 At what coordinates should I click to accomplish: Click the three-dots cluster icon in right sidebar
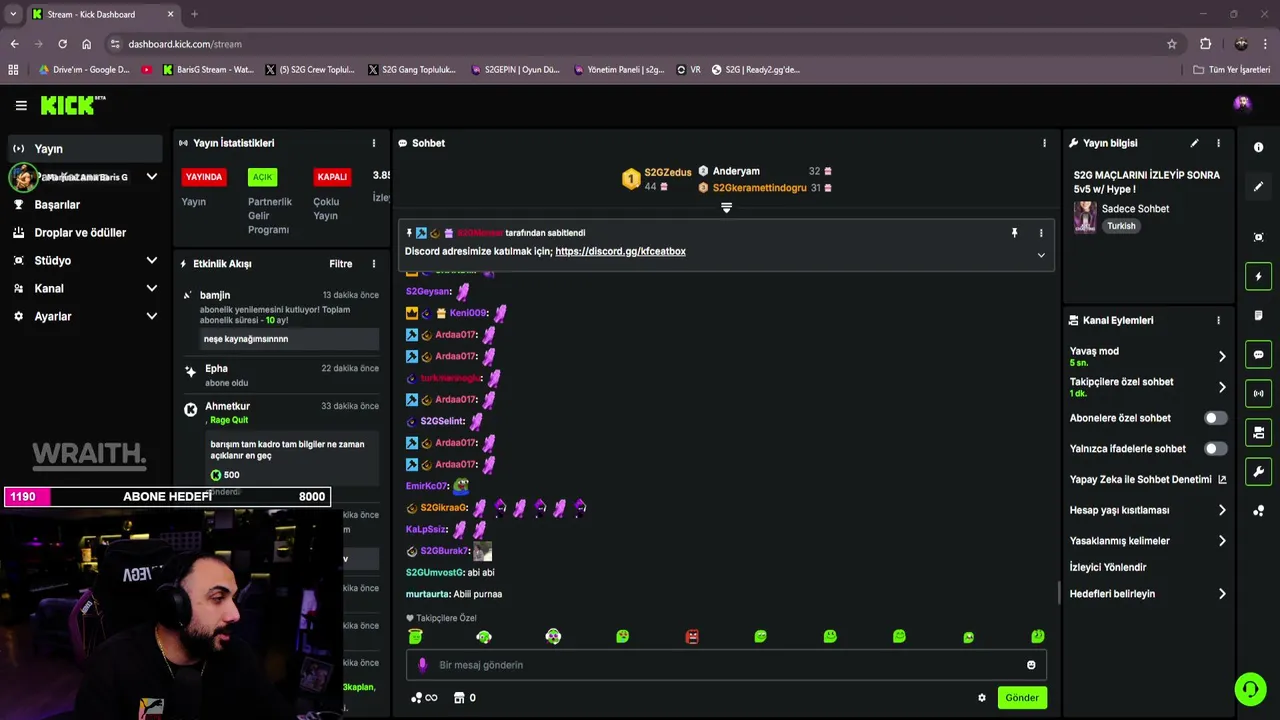[x=1258, y=511]
